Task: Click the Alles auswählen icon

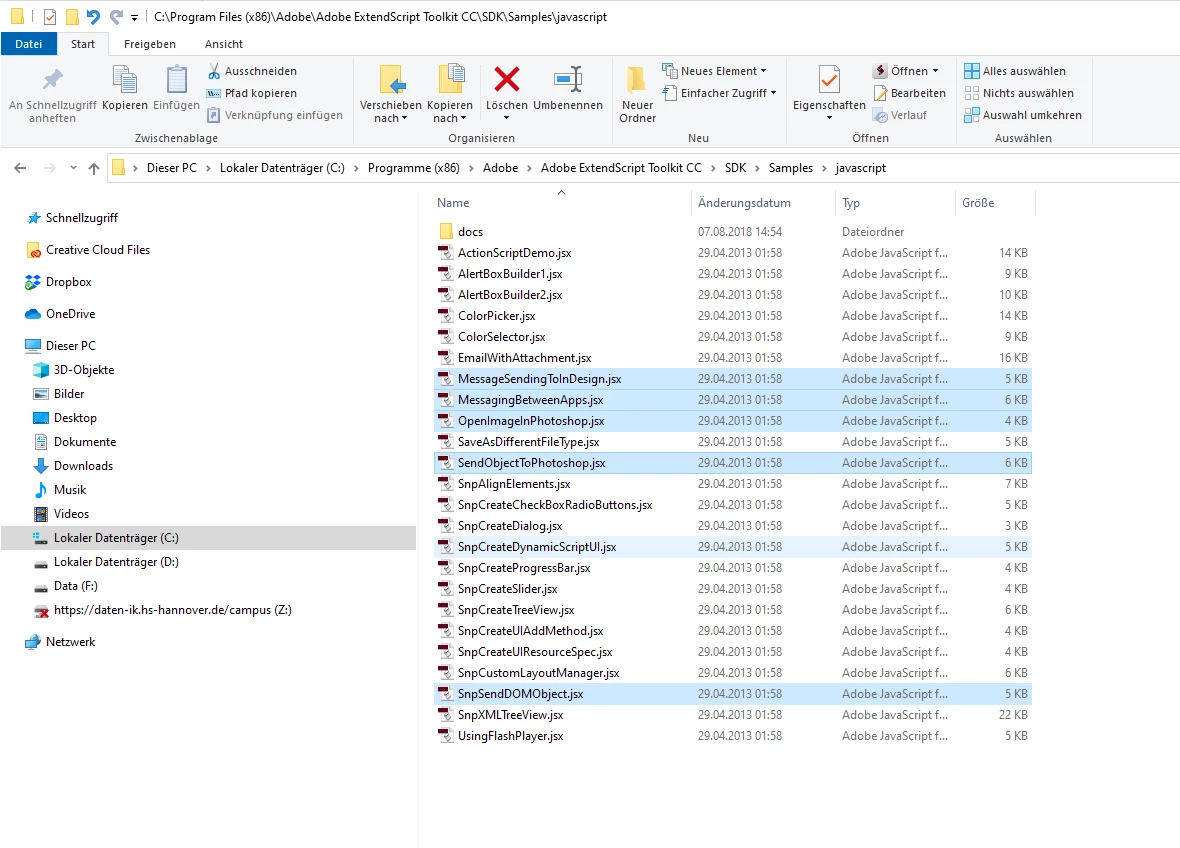Action: 972,71
